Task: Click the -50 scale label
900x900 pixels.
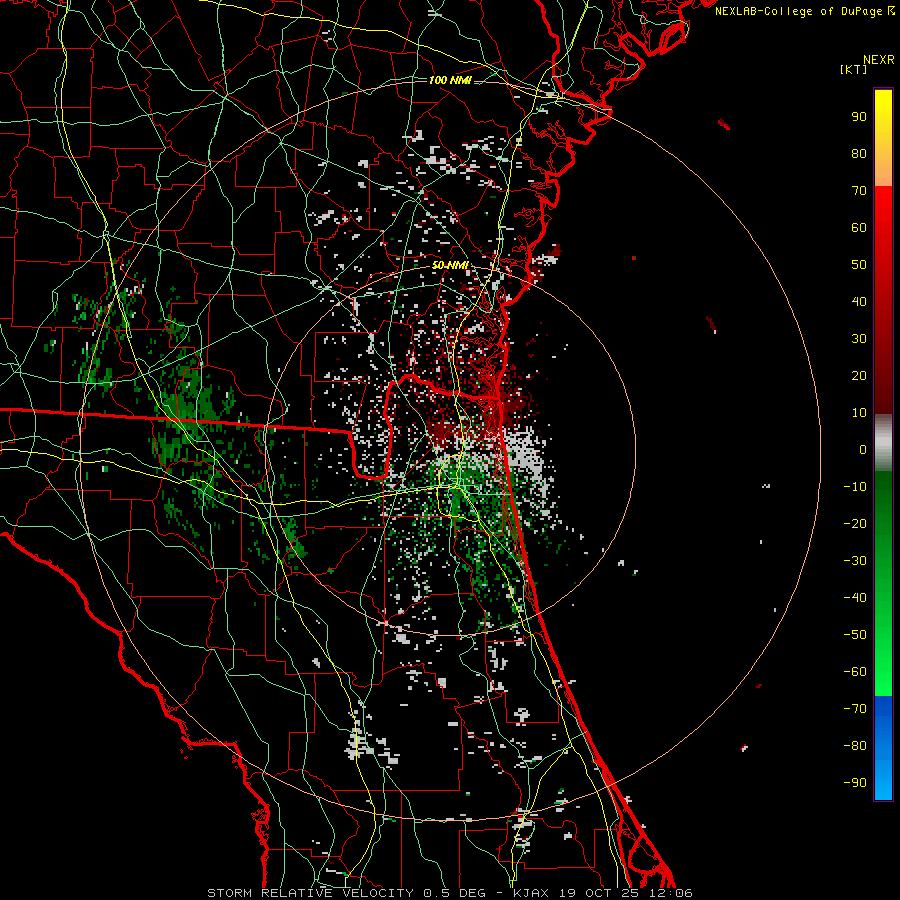Action: 855,635
